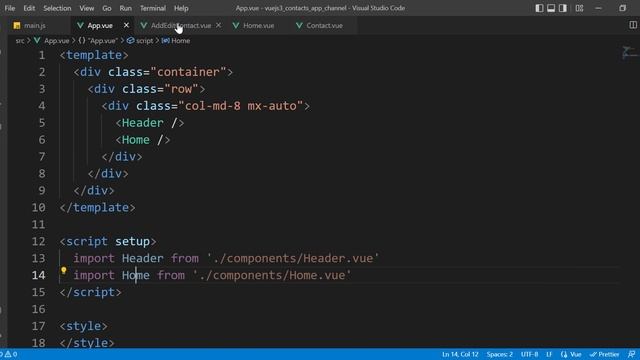Viewport: 640px width, 360px height.
Task: Click the word Header in line 13 import
Action: point(142,258)
